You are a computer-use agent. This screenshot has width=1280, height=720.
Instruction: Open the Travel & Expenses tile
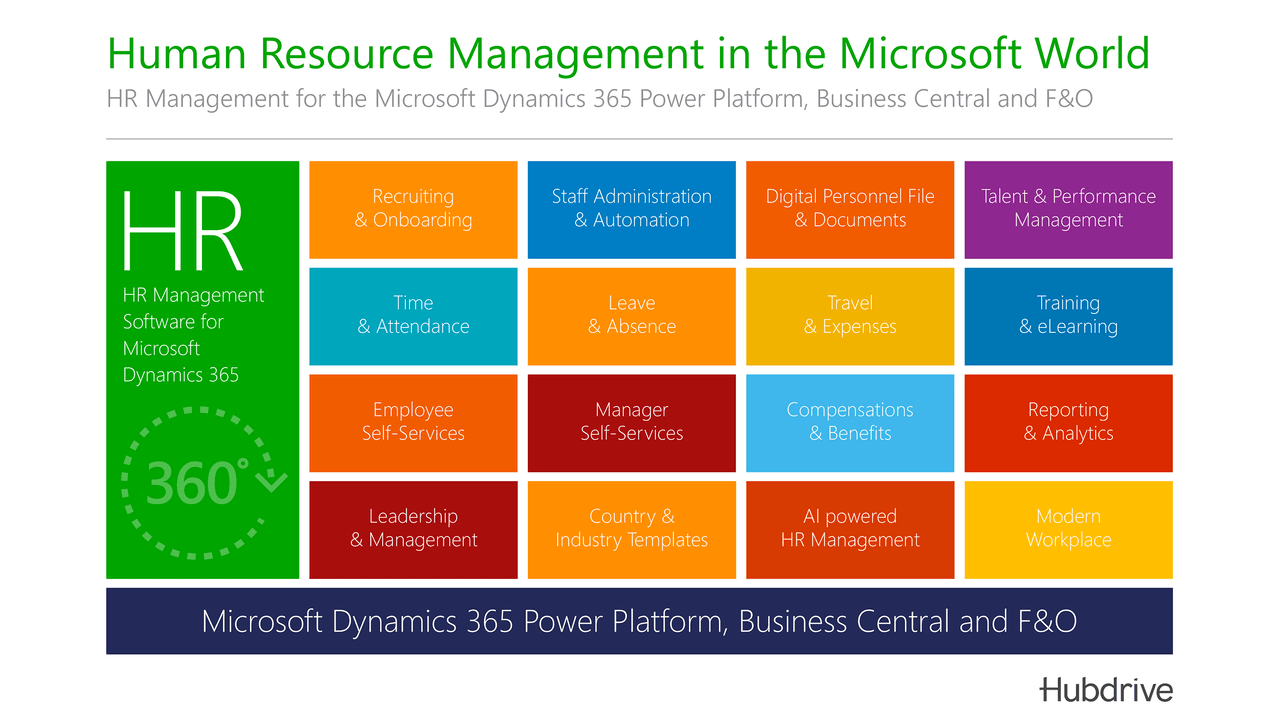(x=850, y=316)
